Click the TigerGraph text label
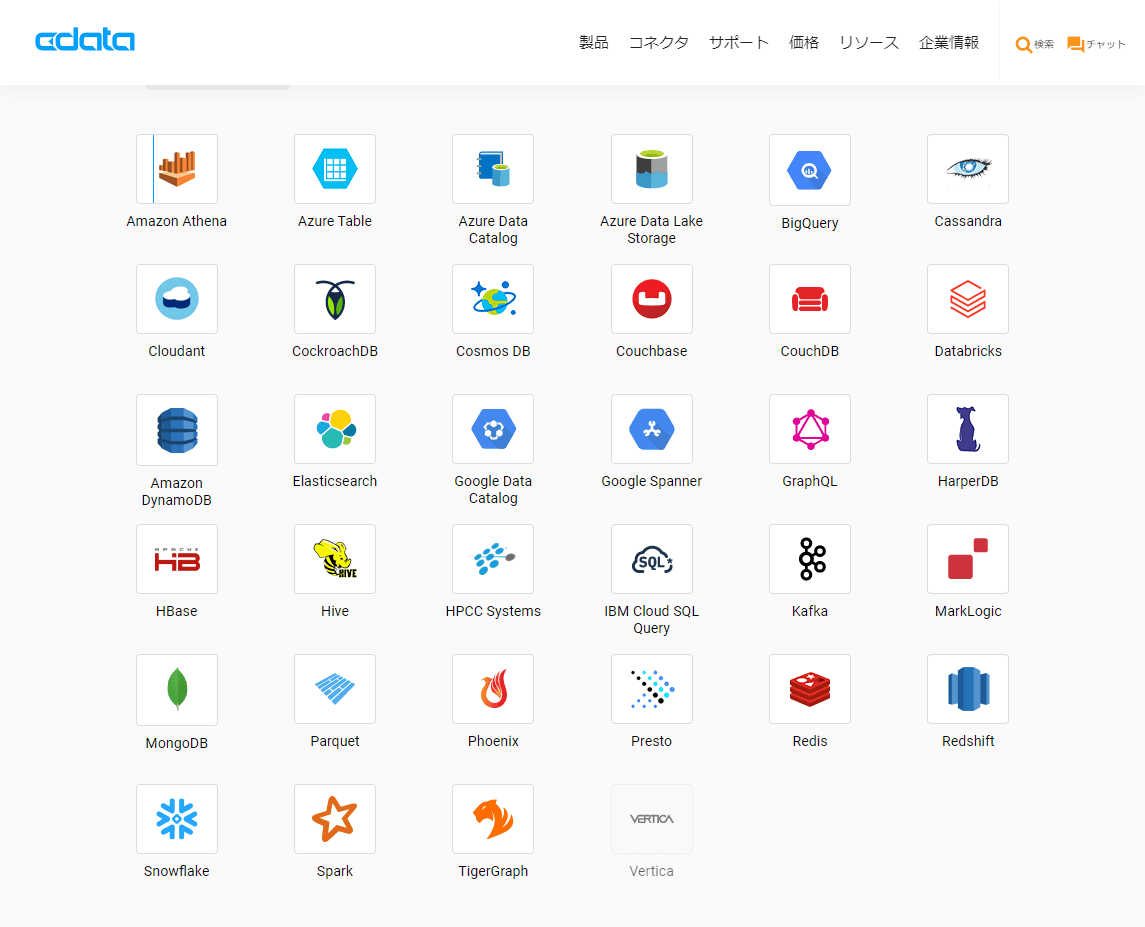The width and height of the screenshot is (1145, 927). (493, 871)
